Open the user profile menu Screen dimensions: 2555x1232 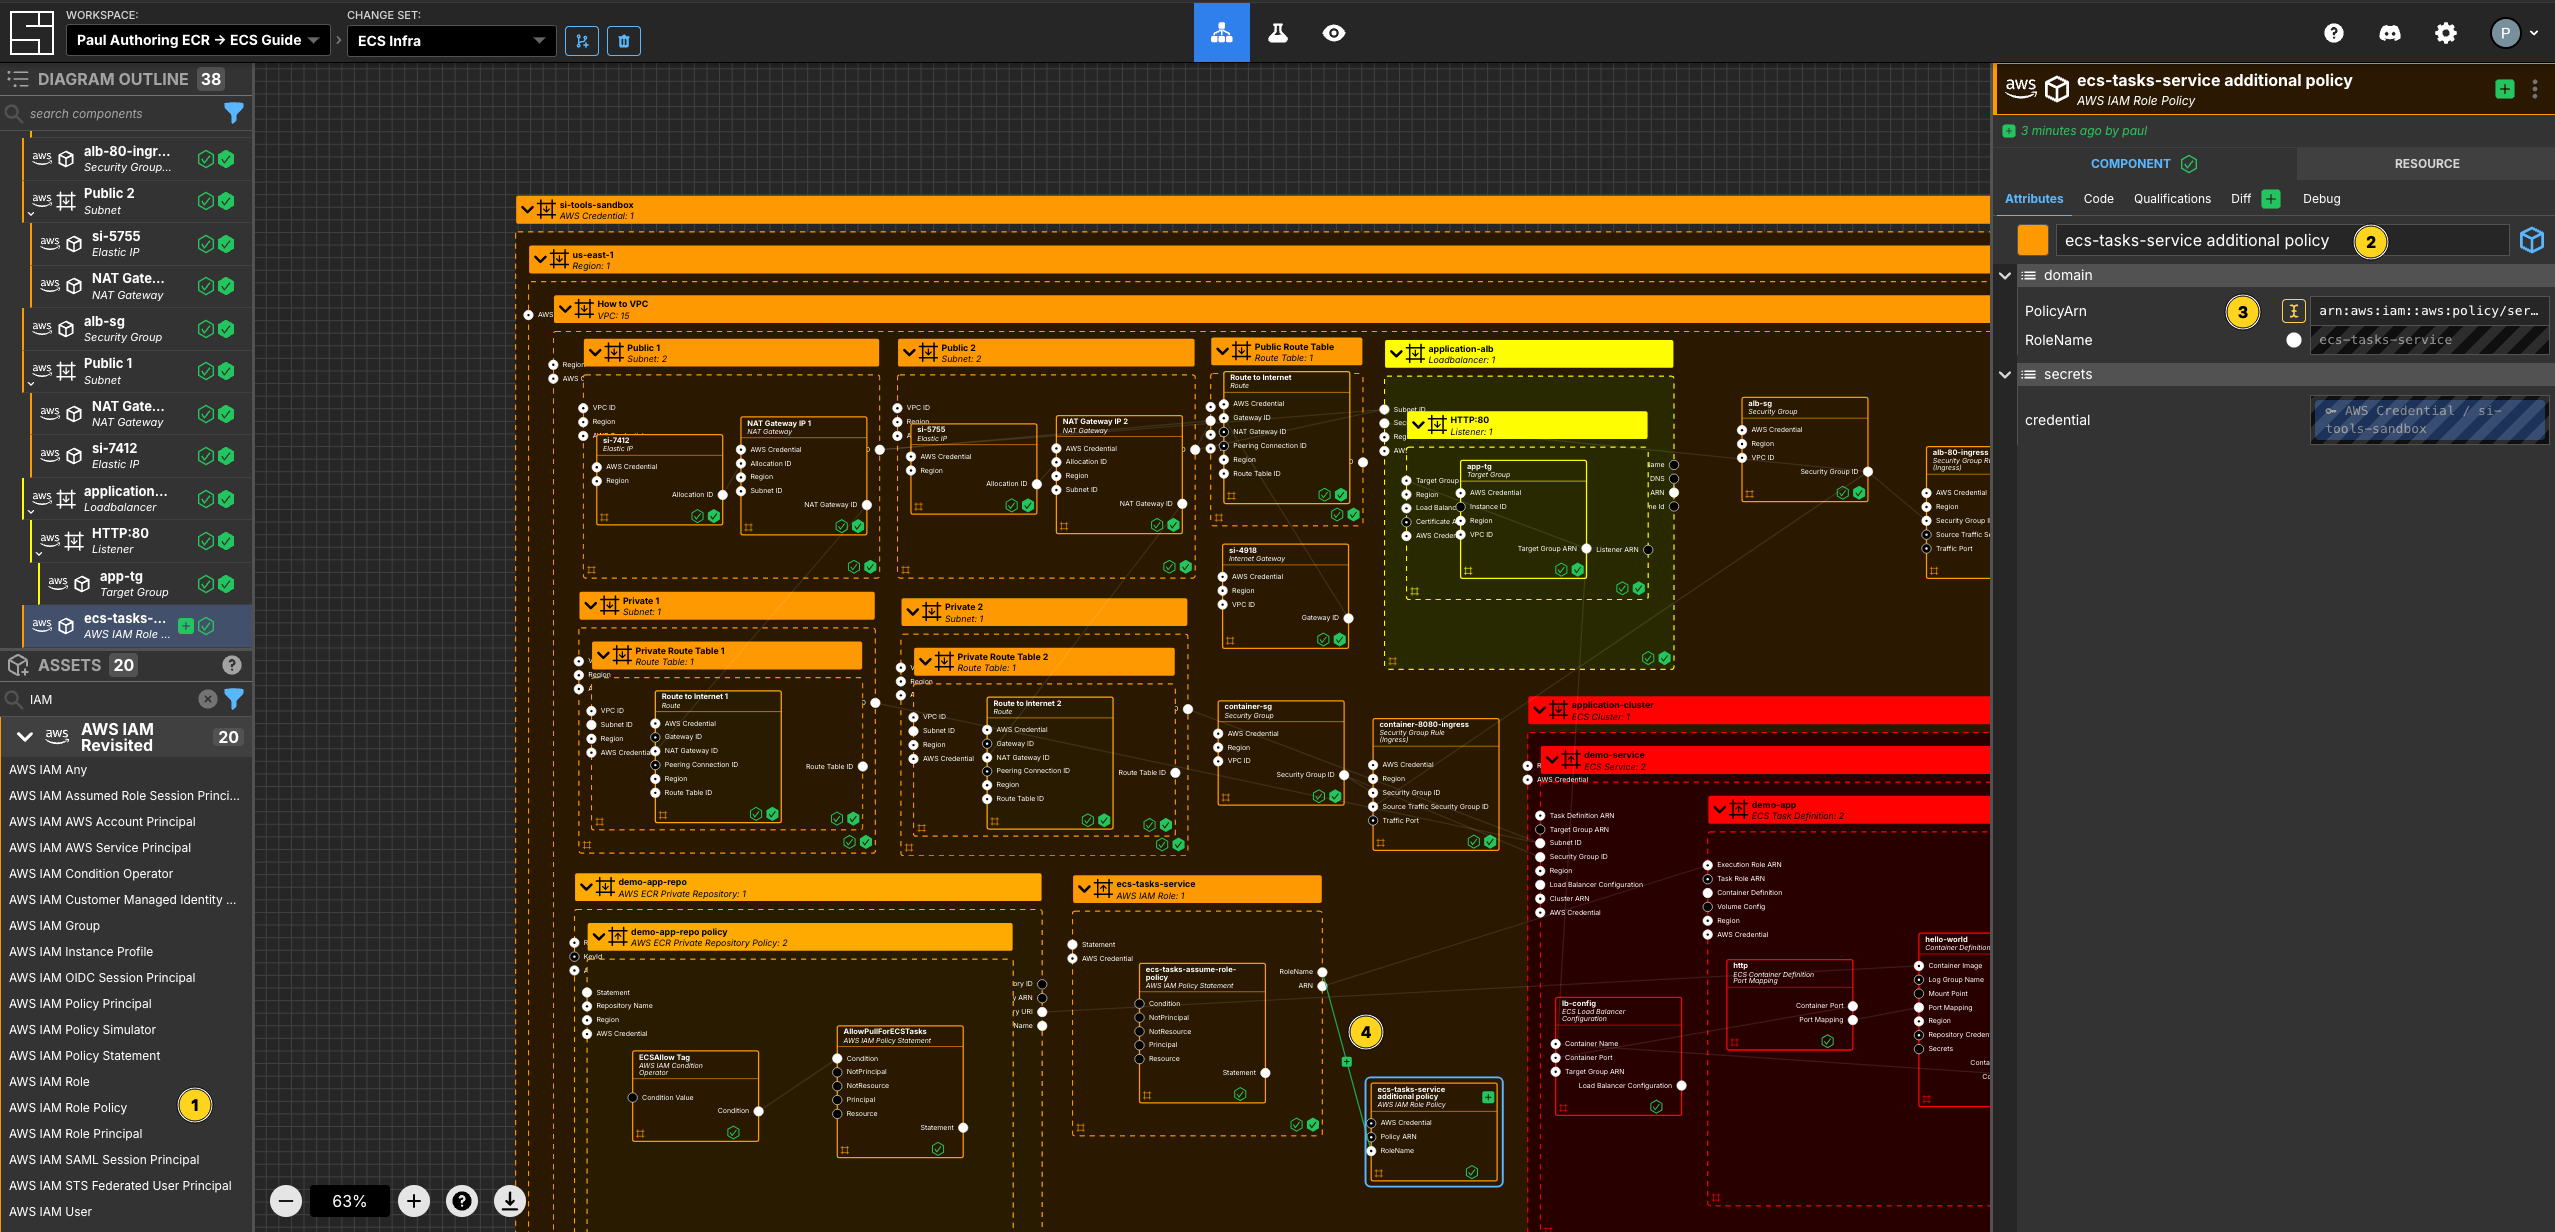(2514, 33)
